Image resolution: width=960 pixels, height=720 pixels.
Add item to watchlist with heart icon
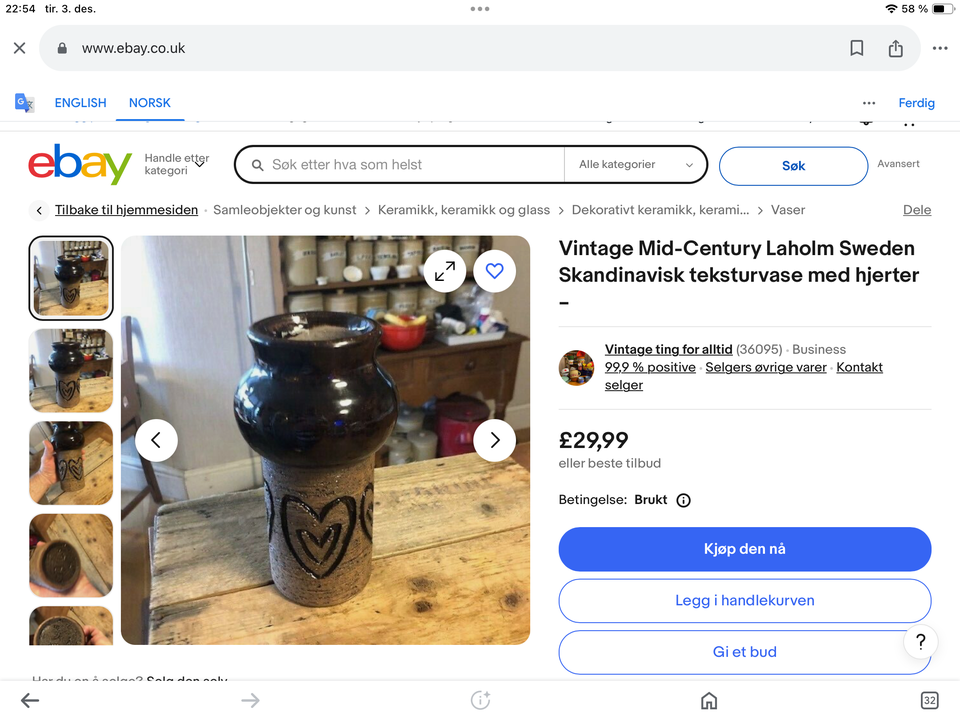pos(494,271)
